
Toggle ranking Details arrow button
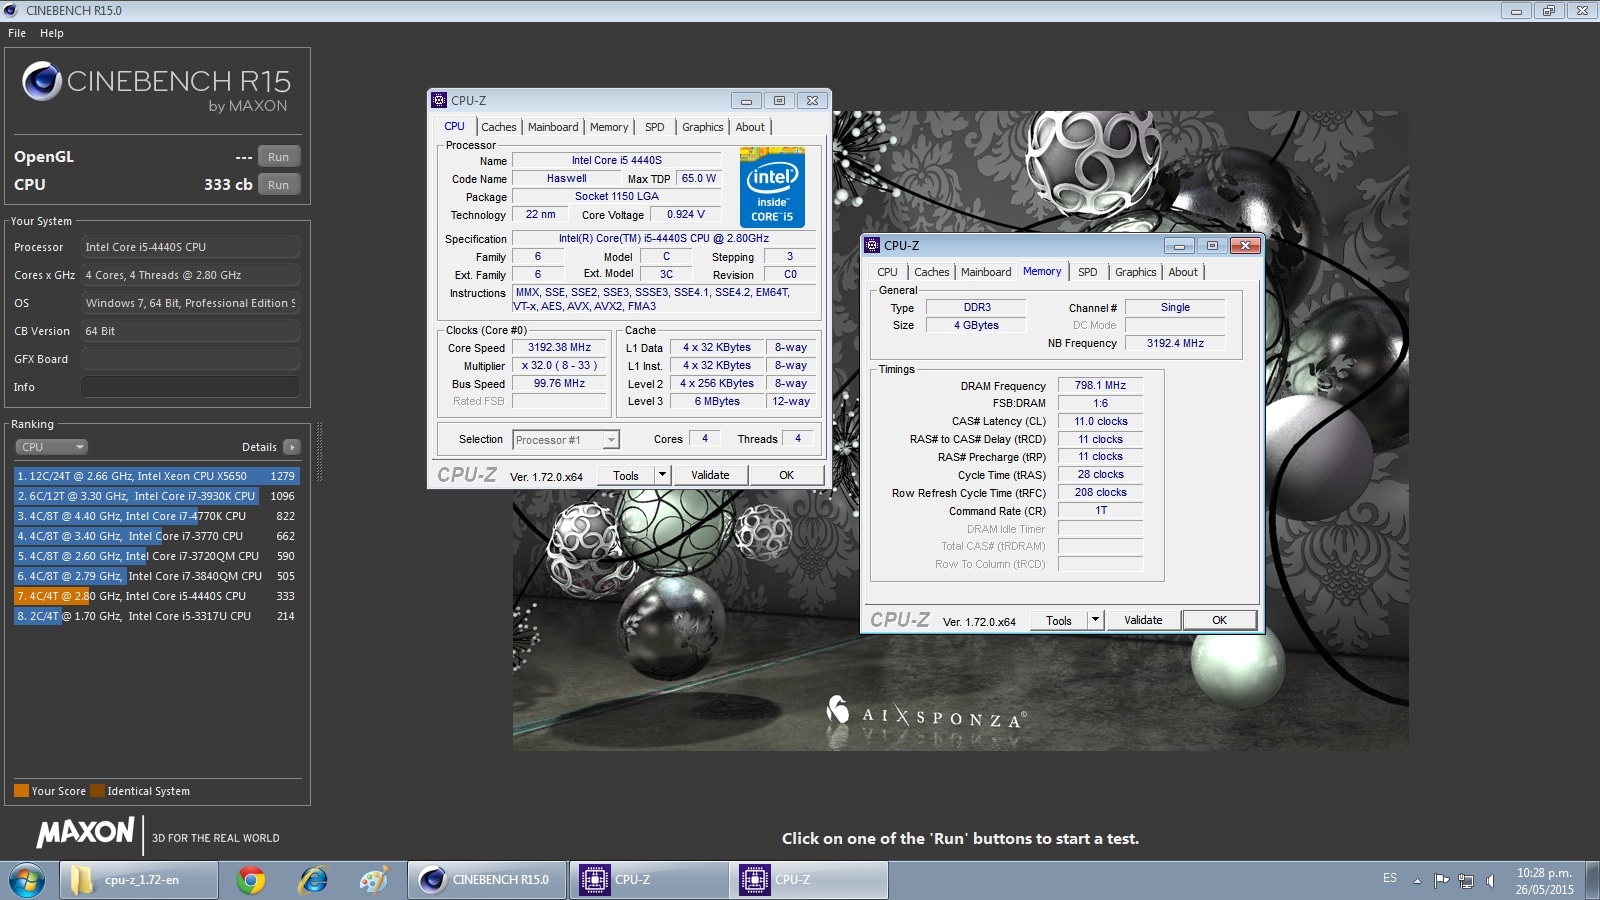(x=291, y=447)
